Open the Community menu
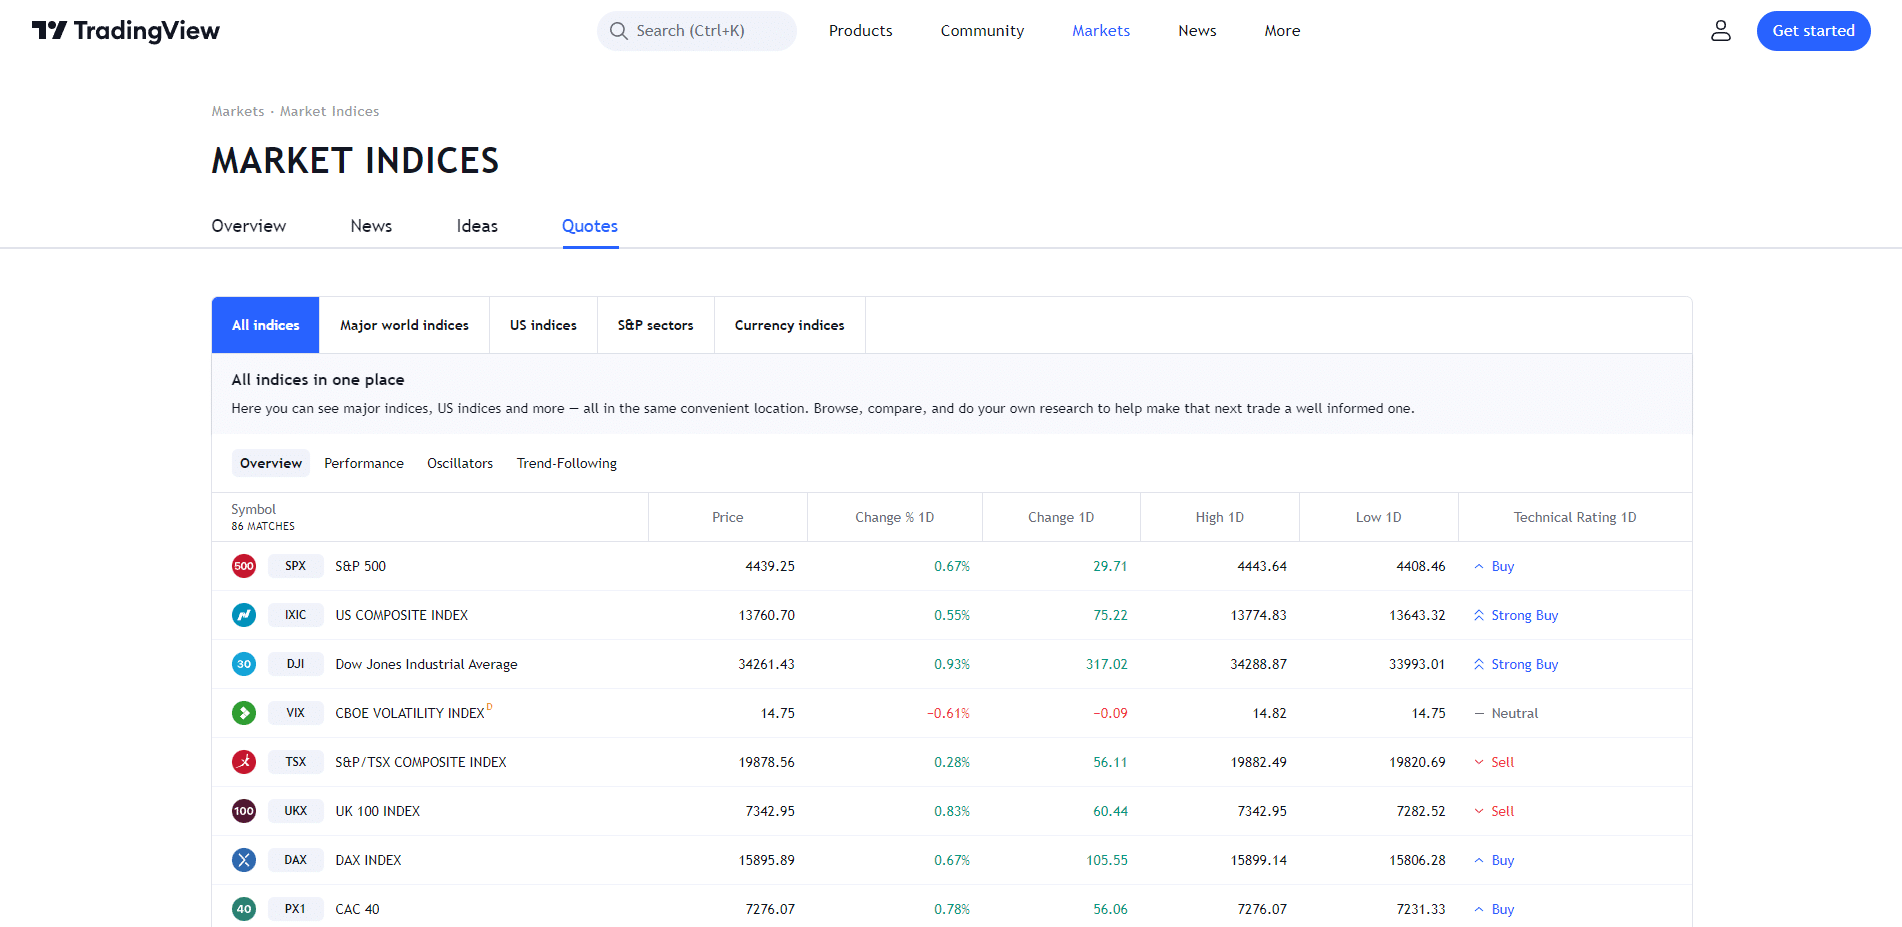Image resolution: width=1902 pixels, height=927 pixels. tap(982, 31)
